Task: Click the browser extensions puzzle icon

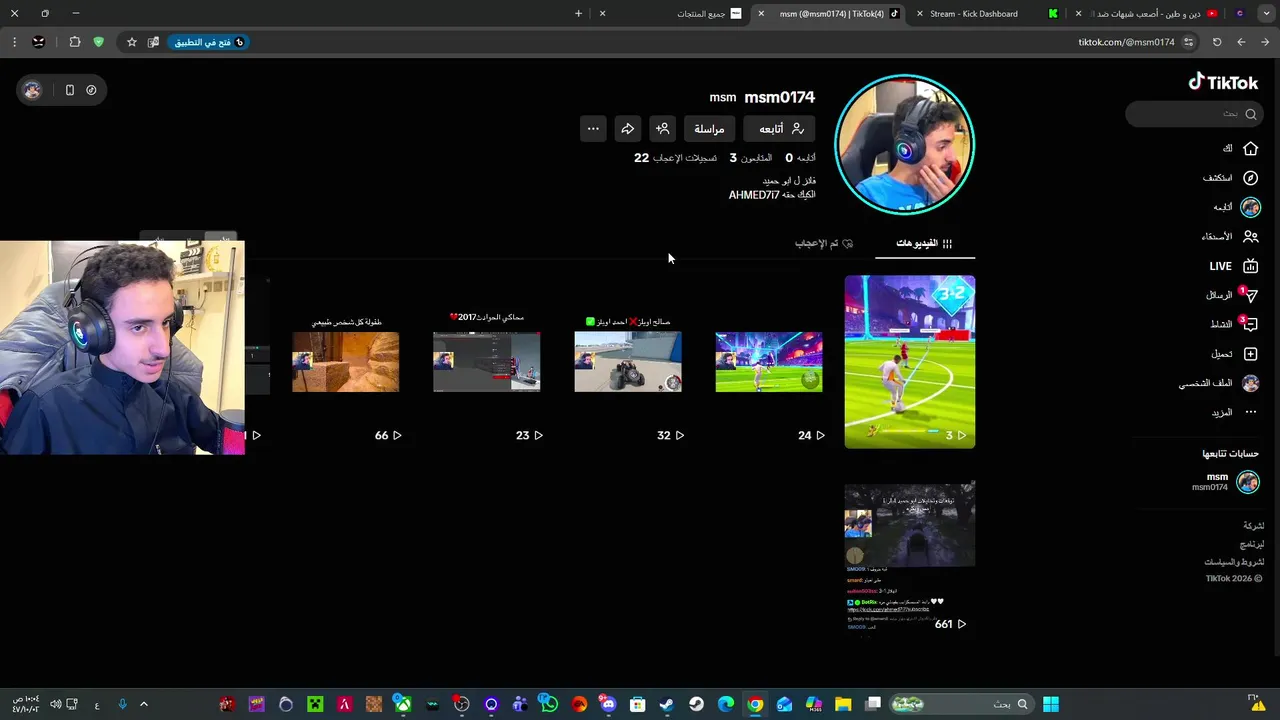Action: click(x=75, y=42)
